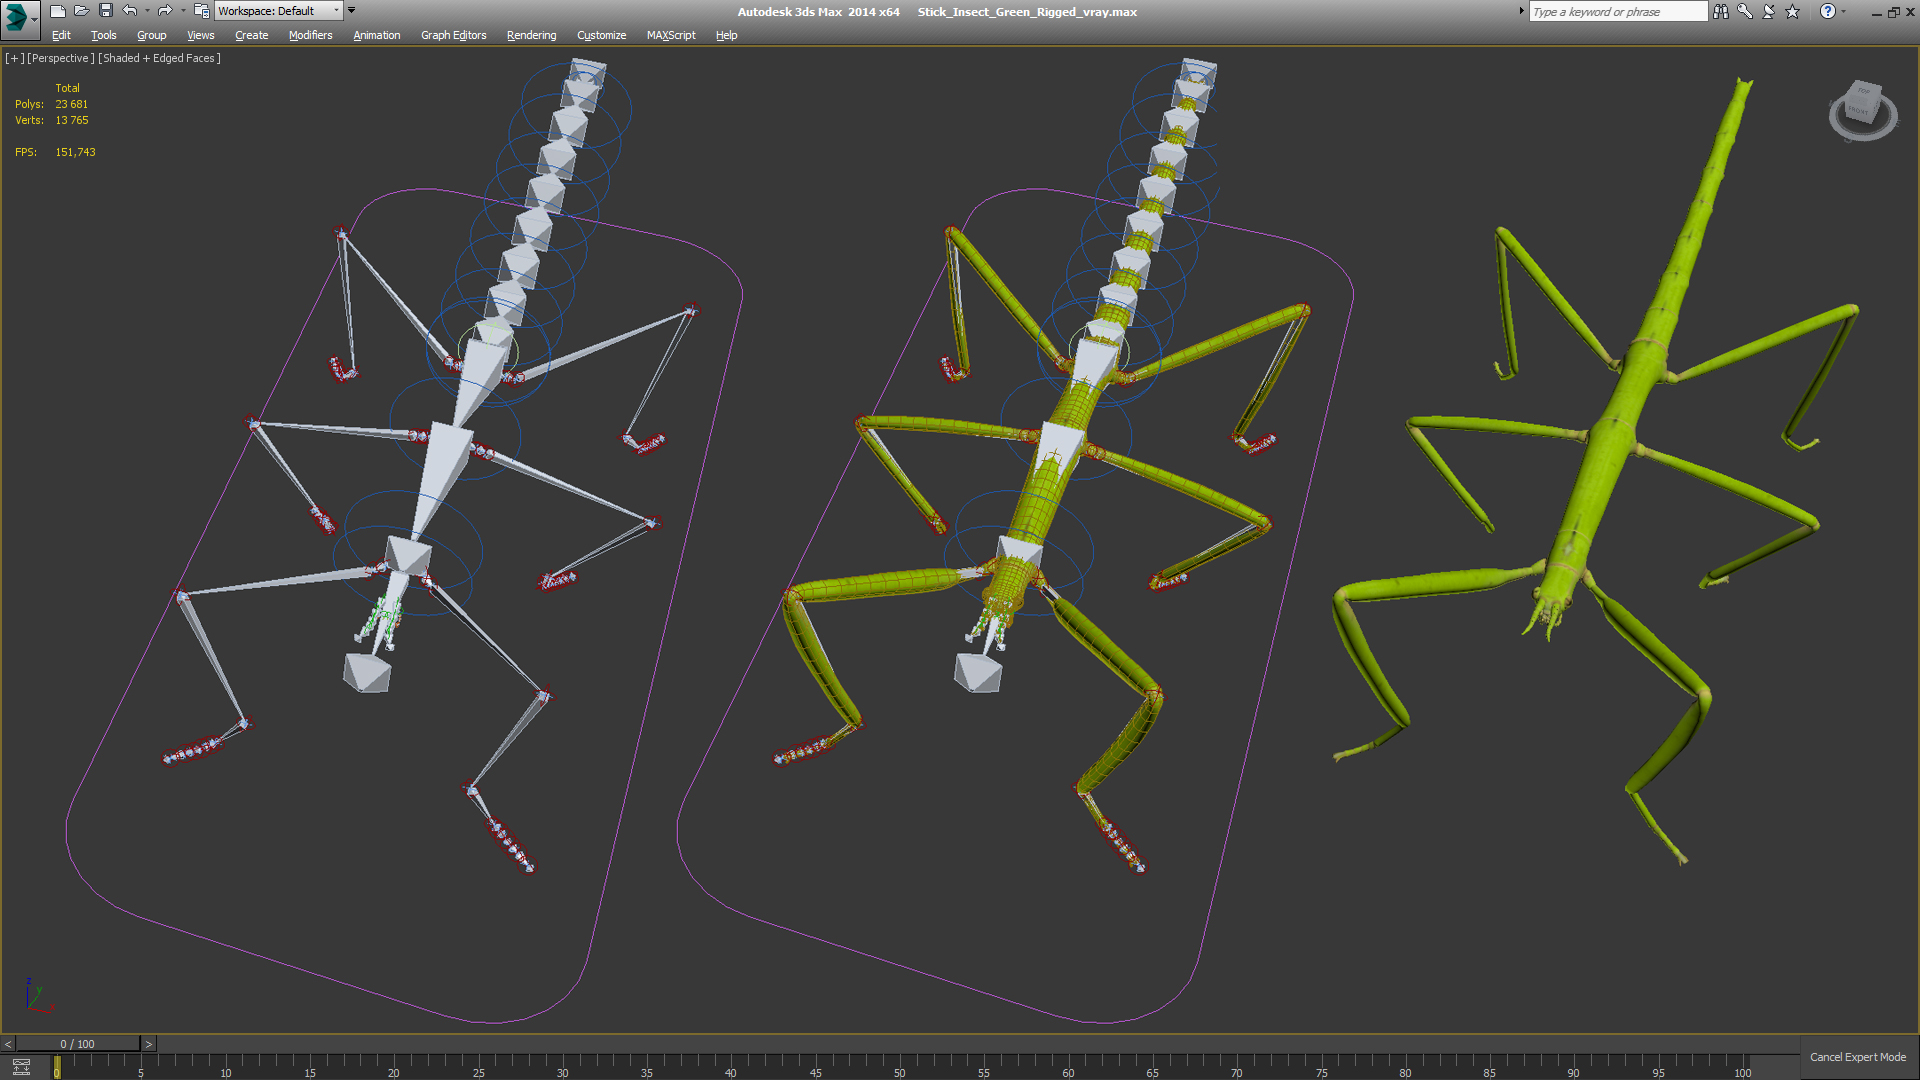Click the binoculars Search icon

click(1721, 11)
